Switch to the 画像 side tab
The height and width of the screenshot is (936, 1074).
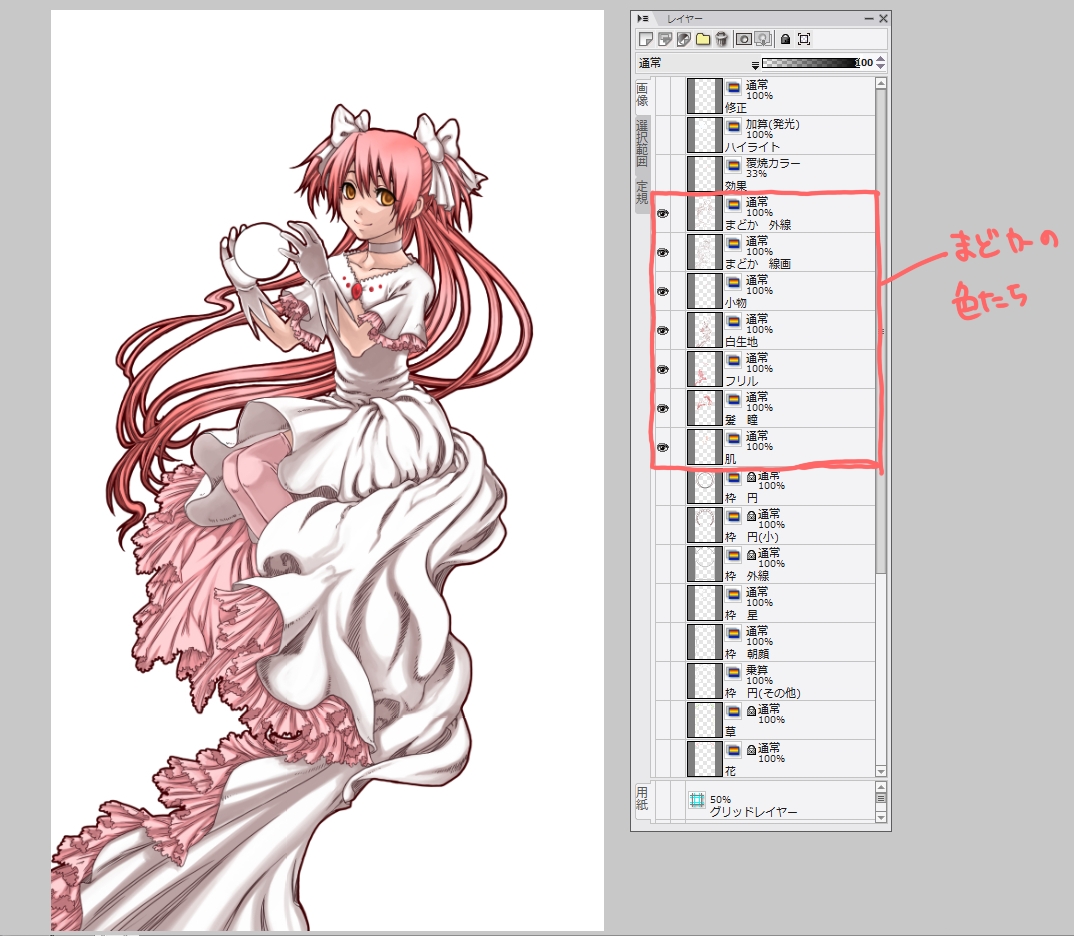[x=642, y=95]
